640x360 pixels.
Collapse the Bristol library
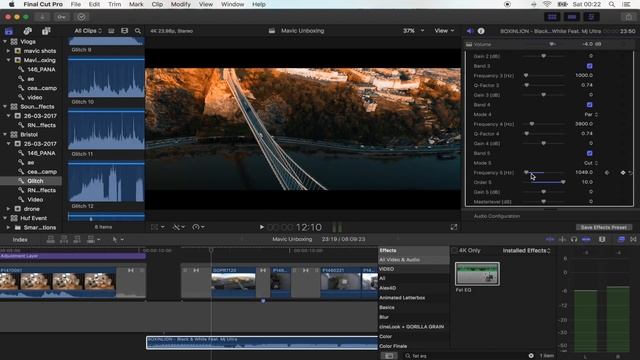(5, 134)
